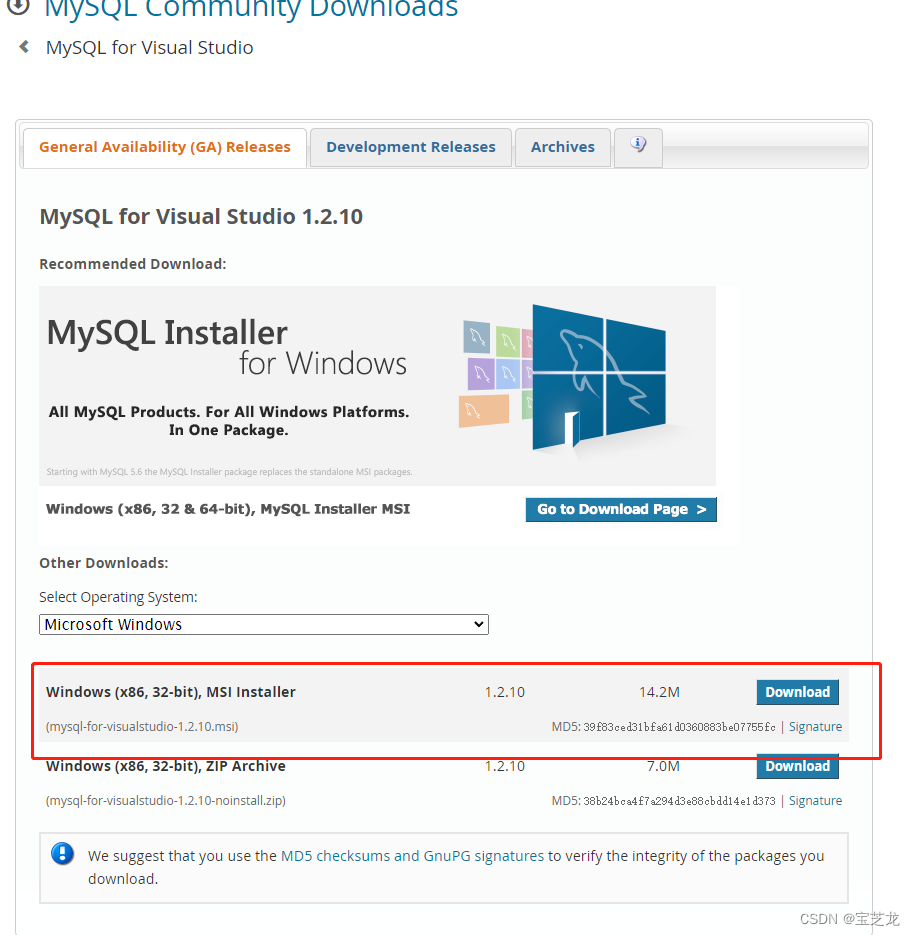The width and height of the screenshot is (915, 935).
Task: Switch to the Development Releases tab
Action: pyautogui.click(x=410, y=146)
